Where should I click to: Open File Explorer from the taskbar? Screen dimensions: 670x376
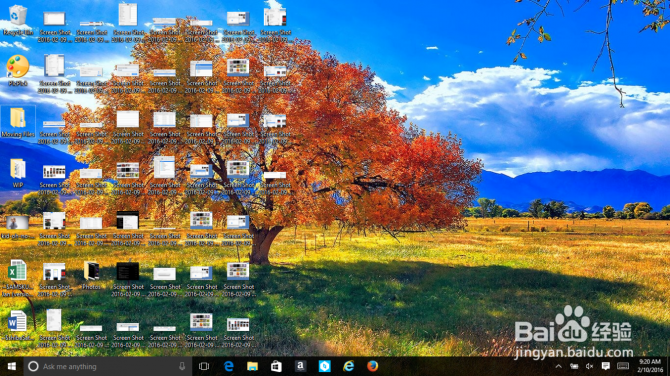pos(253,366)
